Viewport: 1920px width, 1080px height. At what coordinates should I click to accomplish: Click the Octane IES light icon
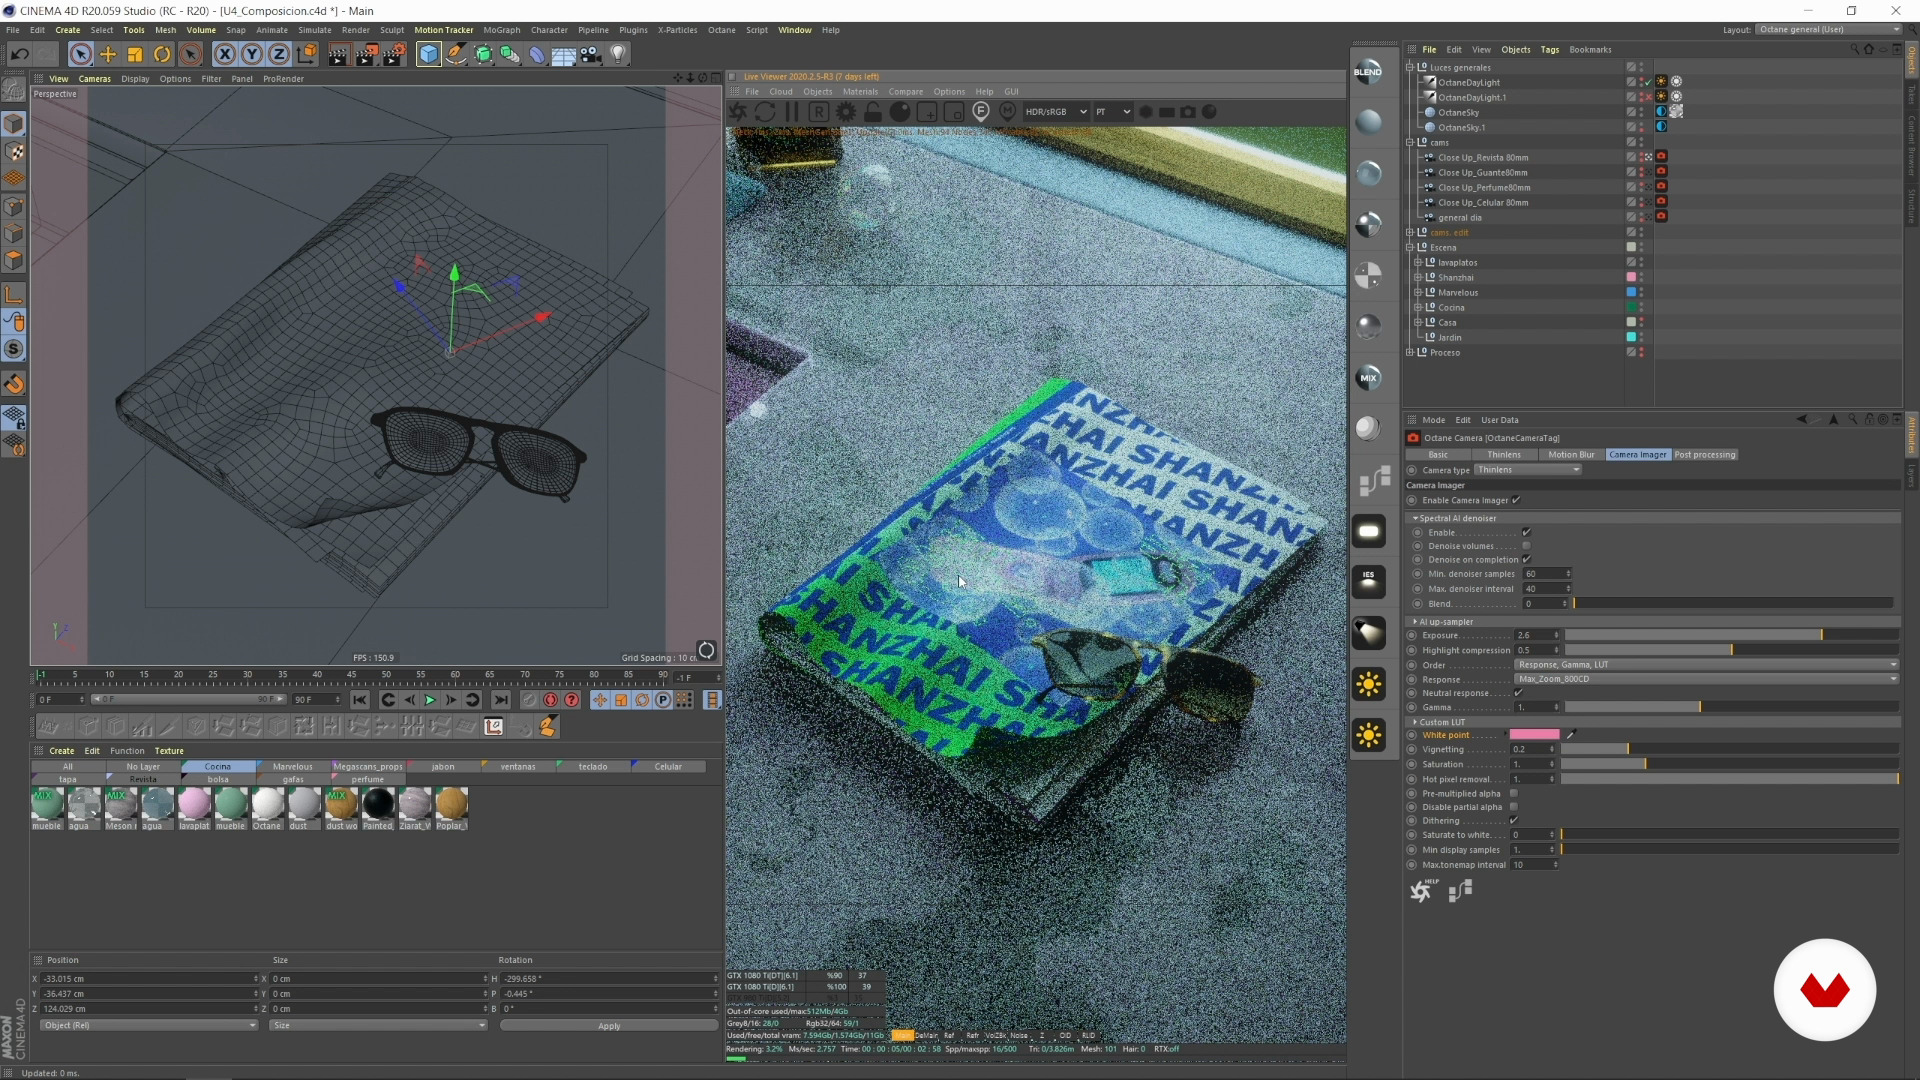point(1368,581)
